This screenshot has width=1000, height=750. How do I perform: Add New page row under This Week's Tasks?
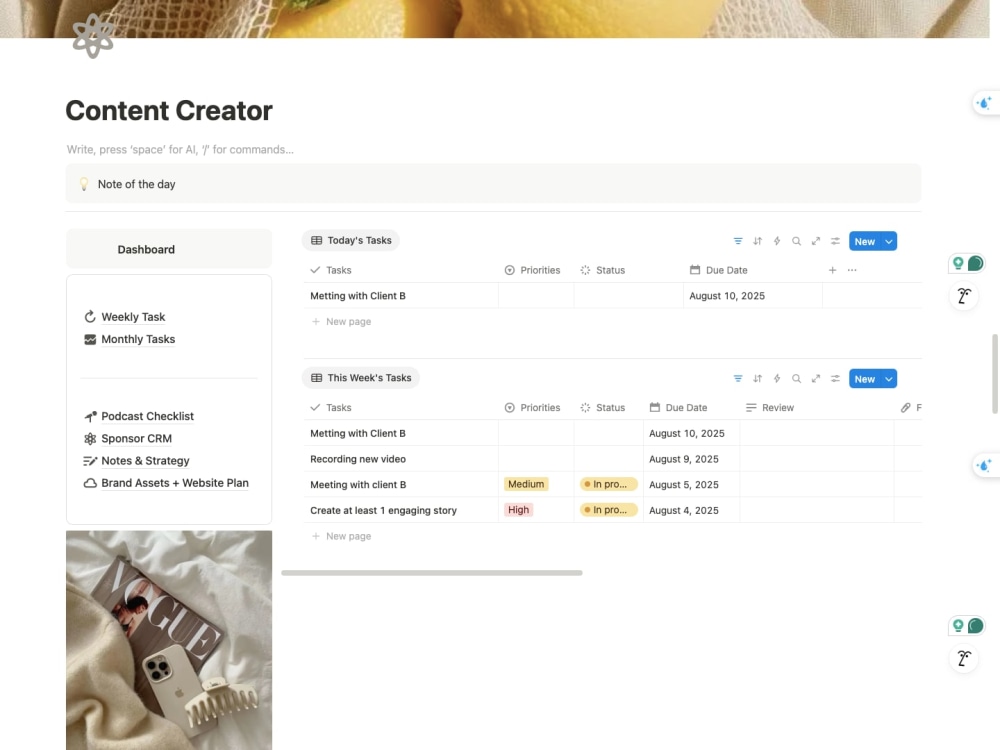pyautogui.click(x=341, y=536)
